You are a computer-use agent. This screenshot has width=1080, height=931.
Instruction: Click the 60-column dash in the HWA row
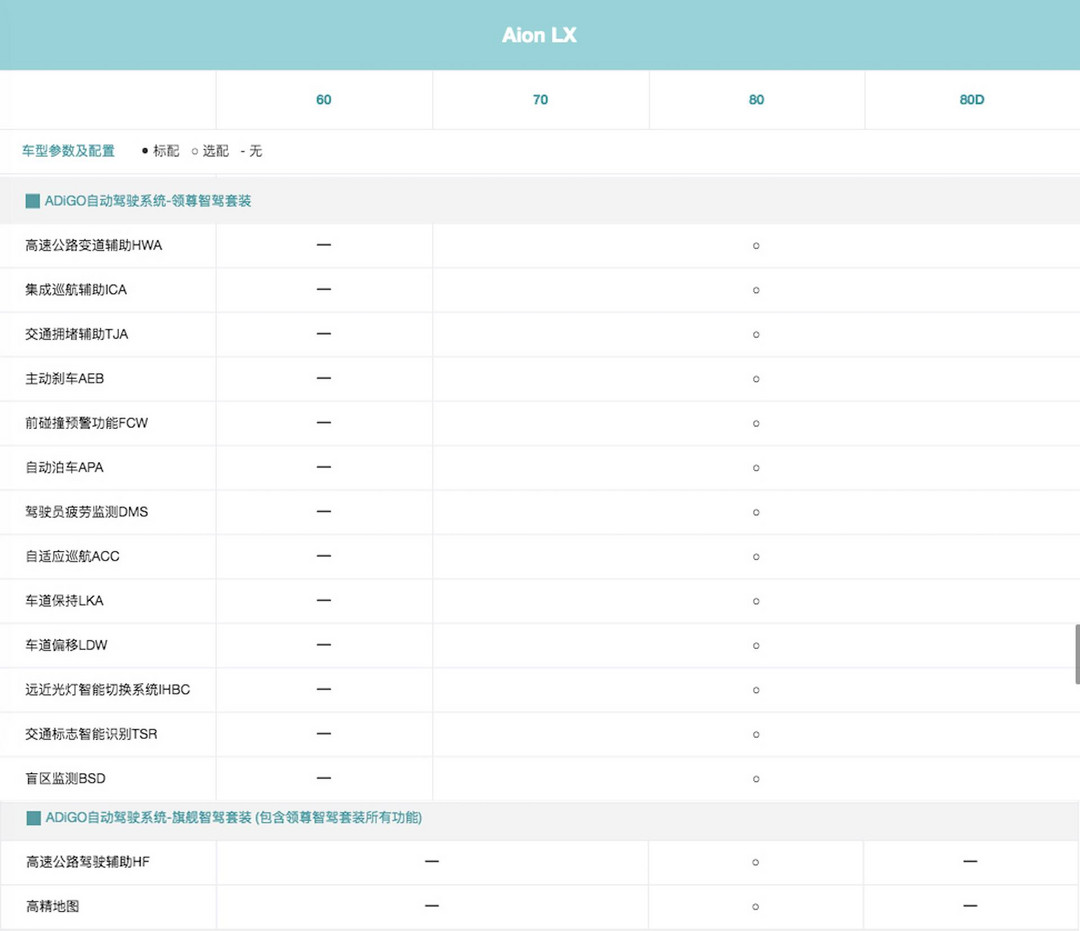coord(324,244)
